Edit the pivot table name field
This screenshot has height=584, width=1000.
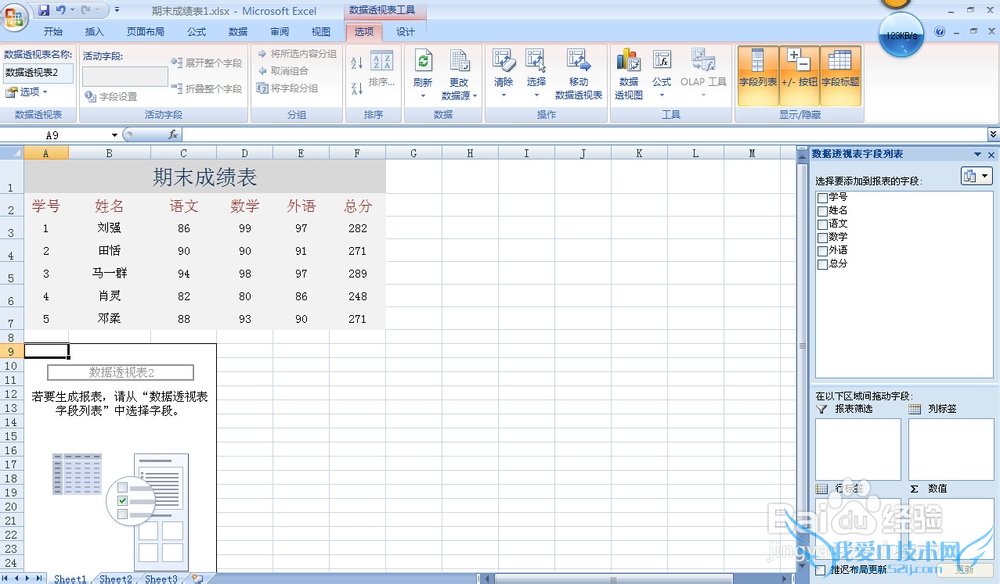tap(38, 73)
